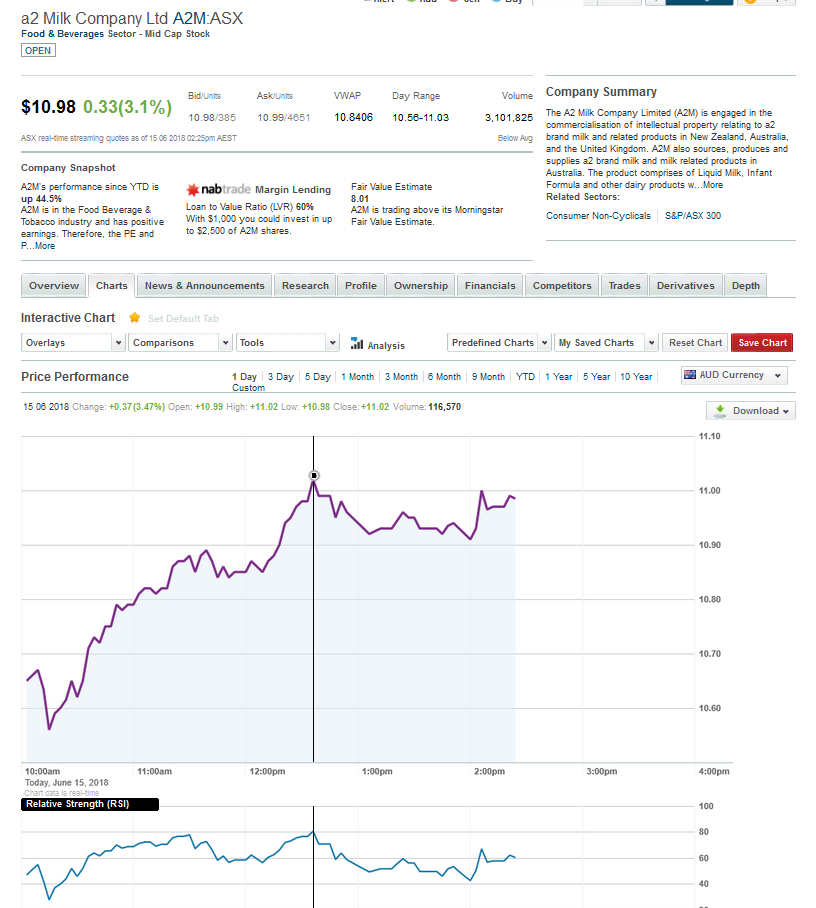Expand the Predefined Charts dropdown

(499, 343)
